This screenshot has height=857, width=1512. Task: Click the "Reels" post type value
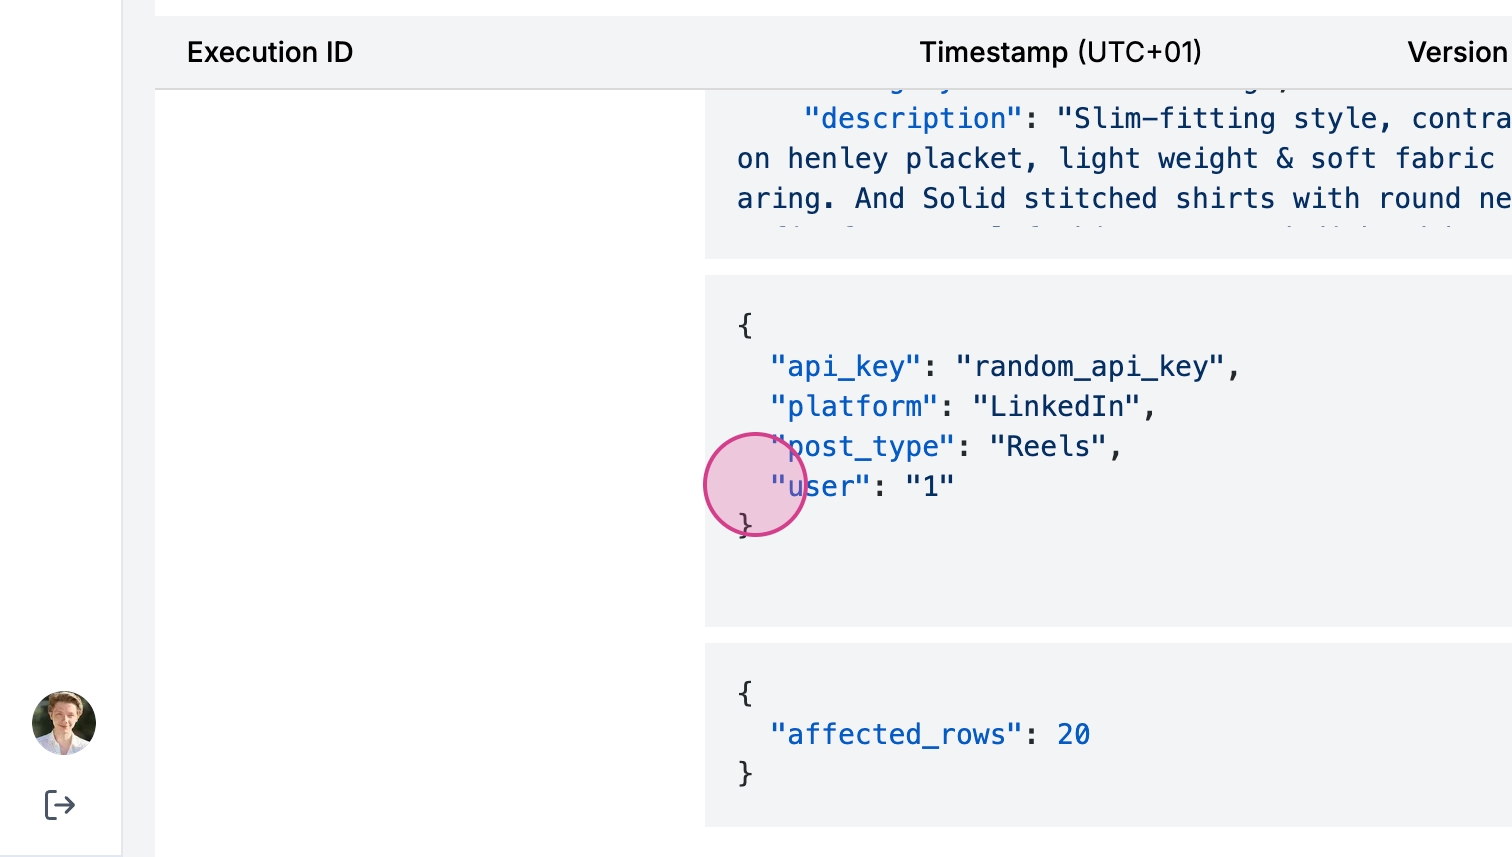pos(1048,447)
